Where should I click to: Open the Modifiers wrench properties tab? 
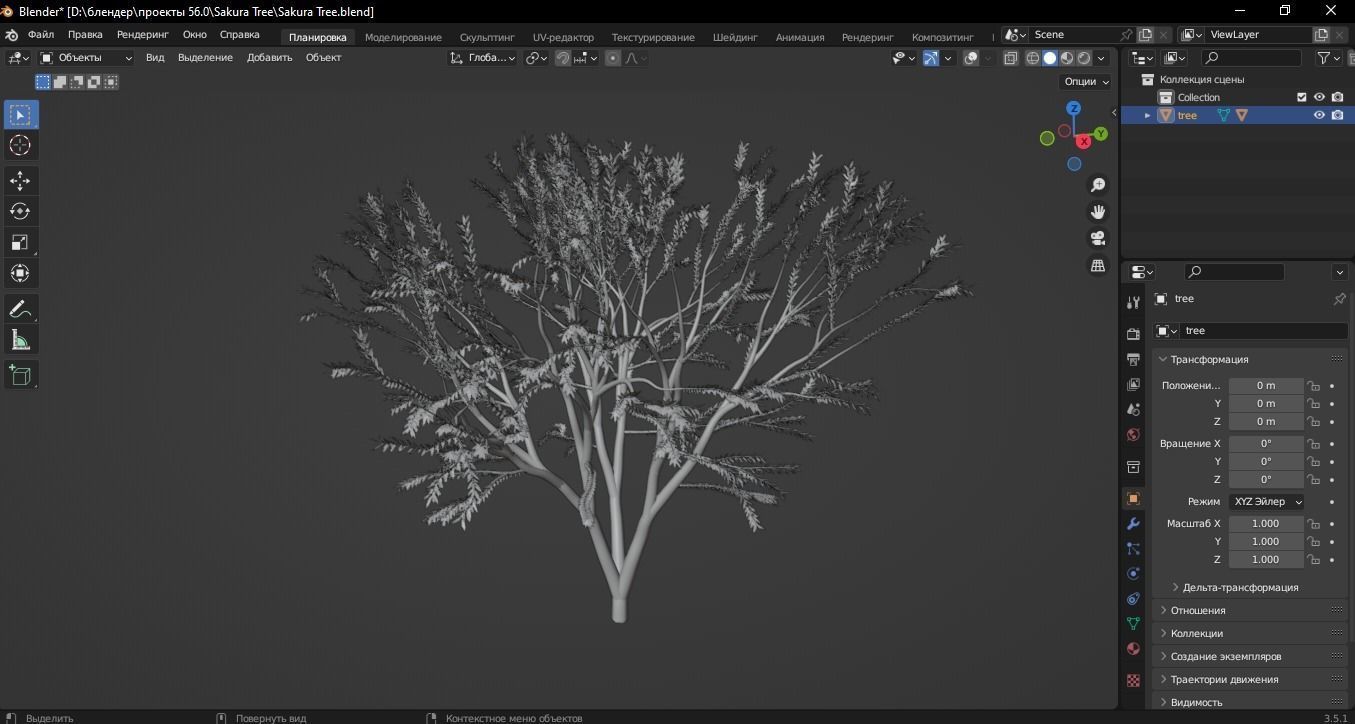pyautogui.click(x=1133, y=523)
